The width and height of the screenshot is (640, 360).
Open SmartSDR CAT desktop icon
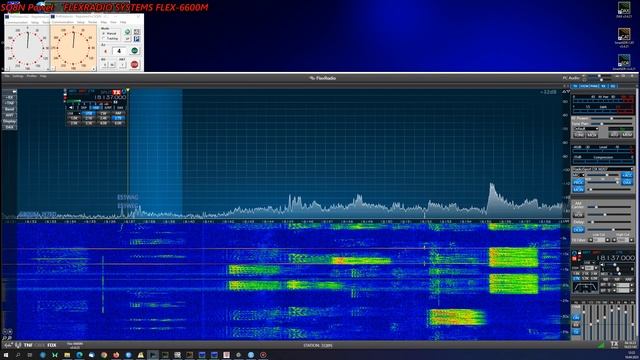click(624, 38)
